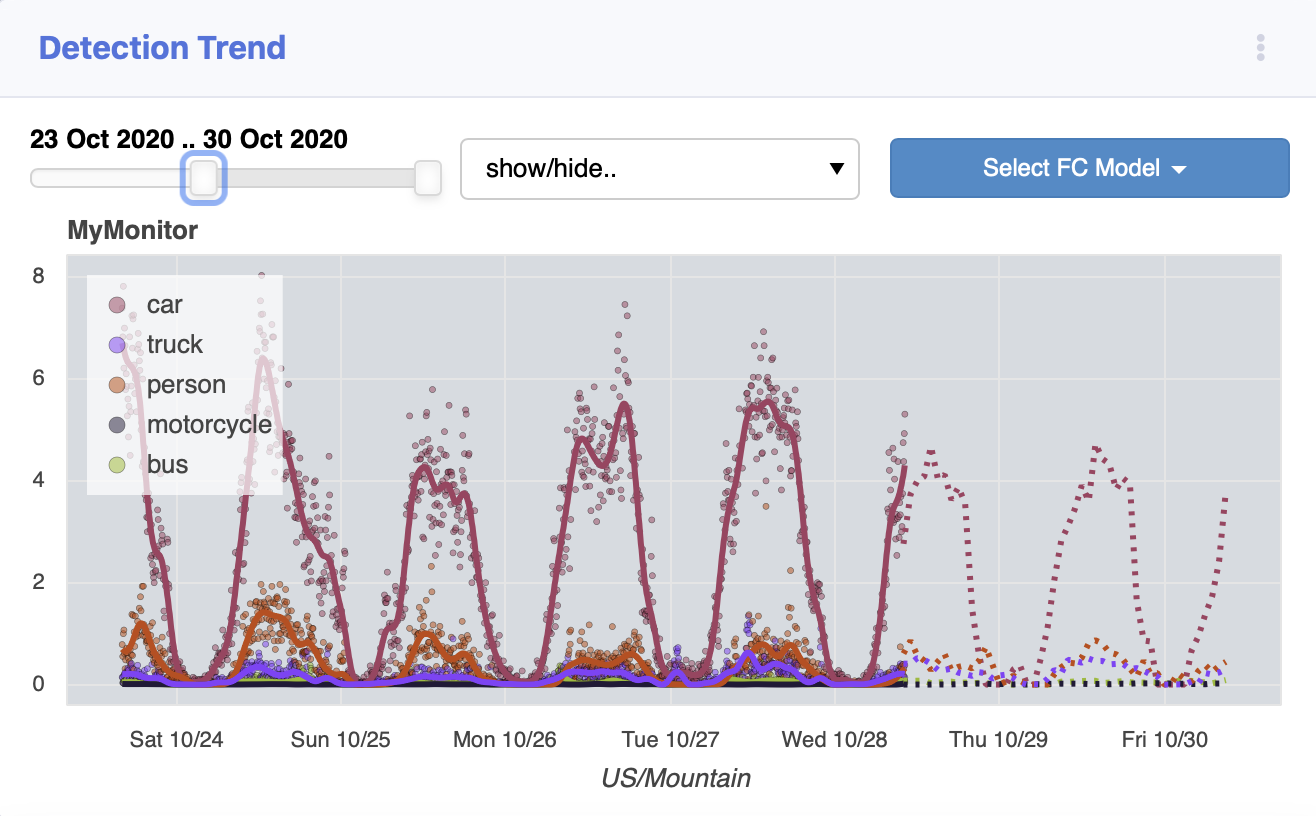This screenshot has height=816, width=1316.
Task: Click the Mon 10/26 axis label
Action: click(x=505, y=740)
